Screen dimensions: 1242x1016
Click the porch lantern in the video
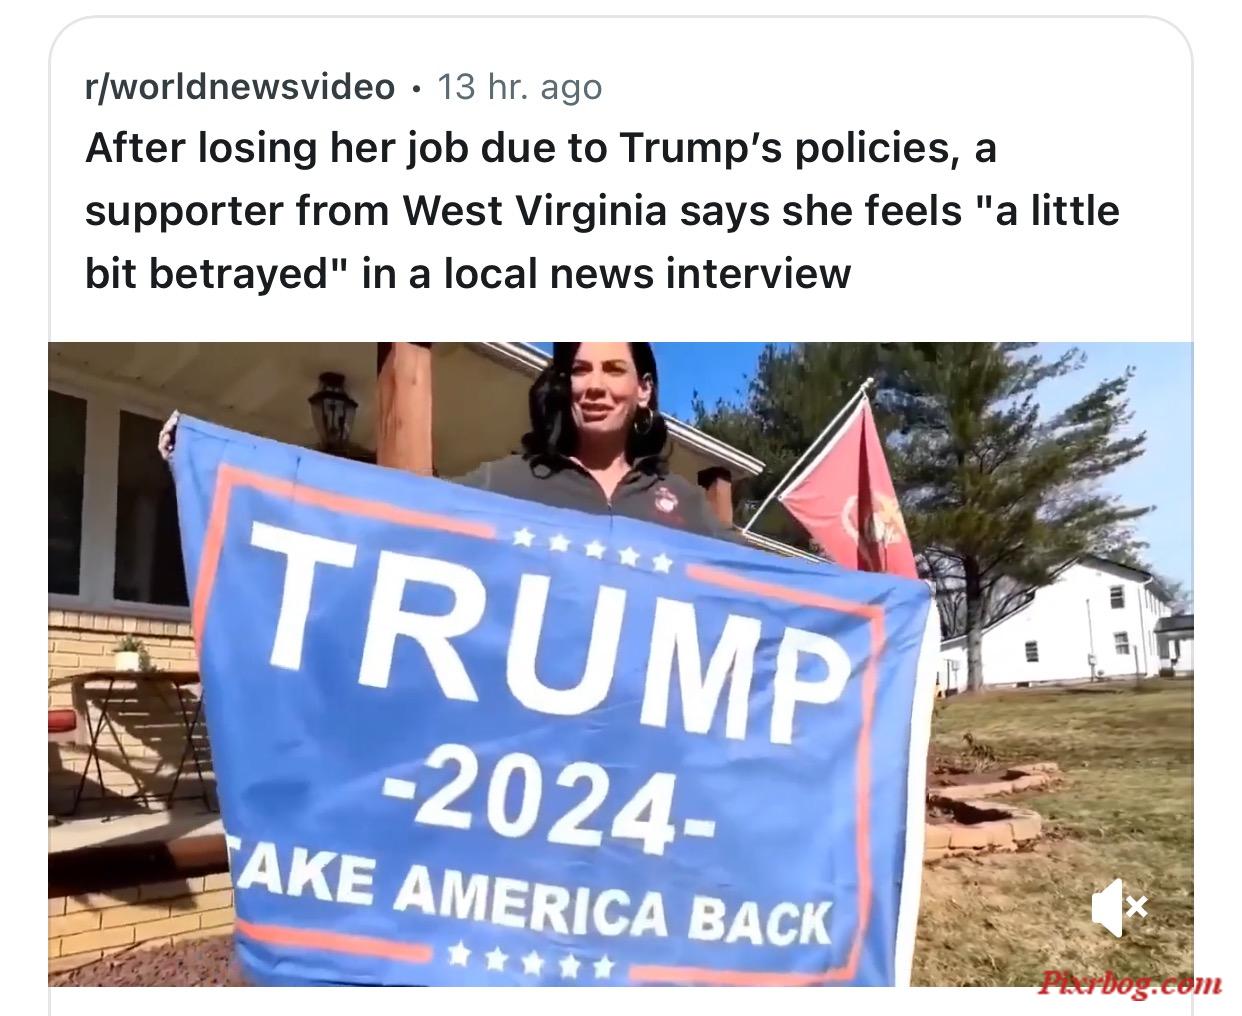pyautogui.click(x=331, y=411)
